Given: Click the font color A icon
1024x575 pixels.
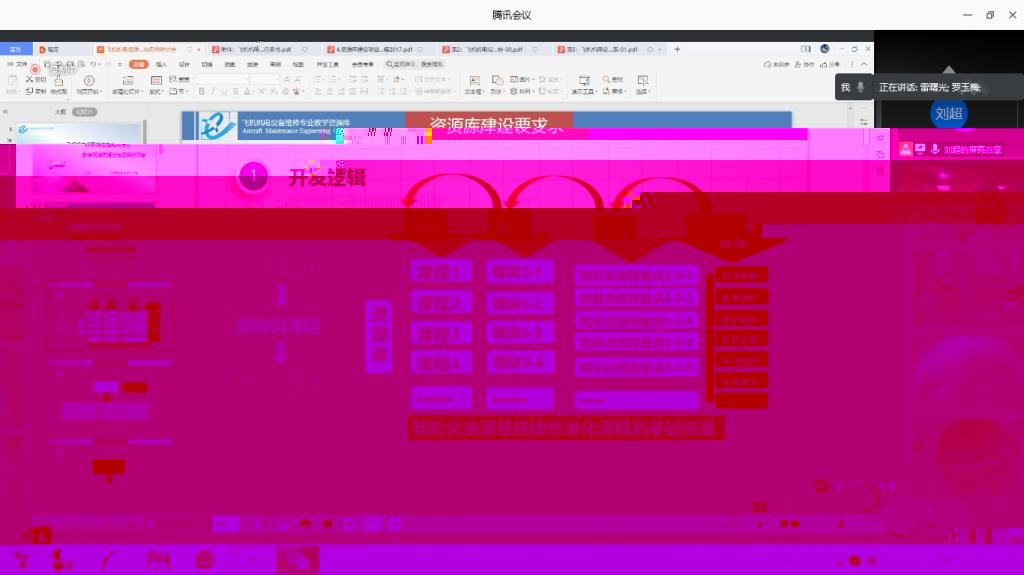Looking at the screenshot, I should [247, 91].
